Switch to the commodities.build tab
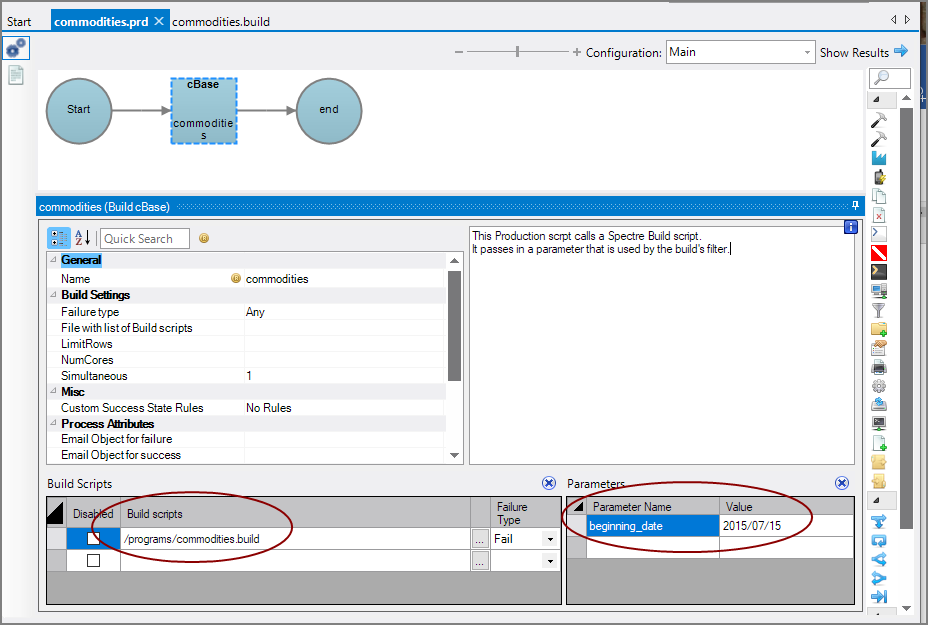 click(221, 21)
